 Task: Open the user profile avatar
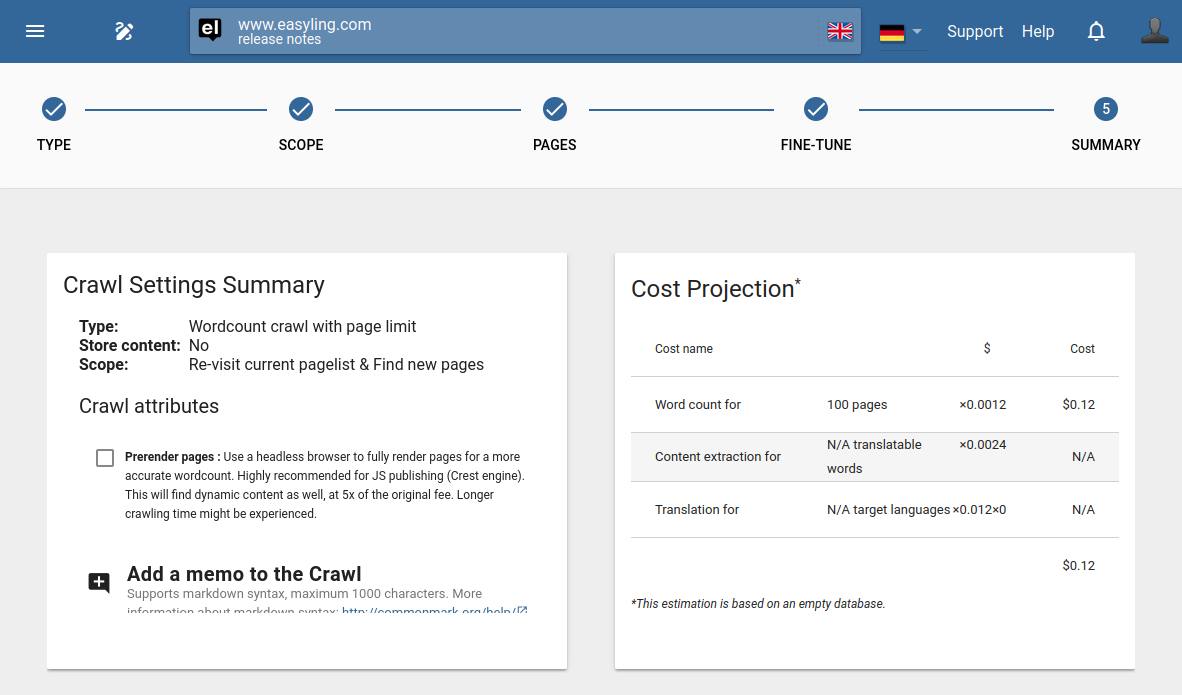(1155, 31)
